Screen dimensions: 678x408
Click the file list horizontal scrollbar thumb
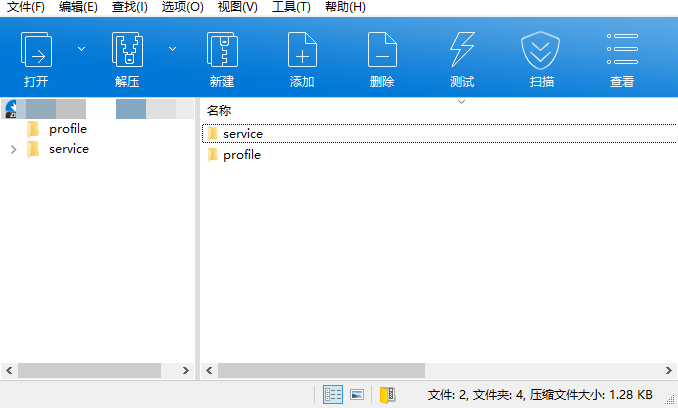(x=321, y=370)
